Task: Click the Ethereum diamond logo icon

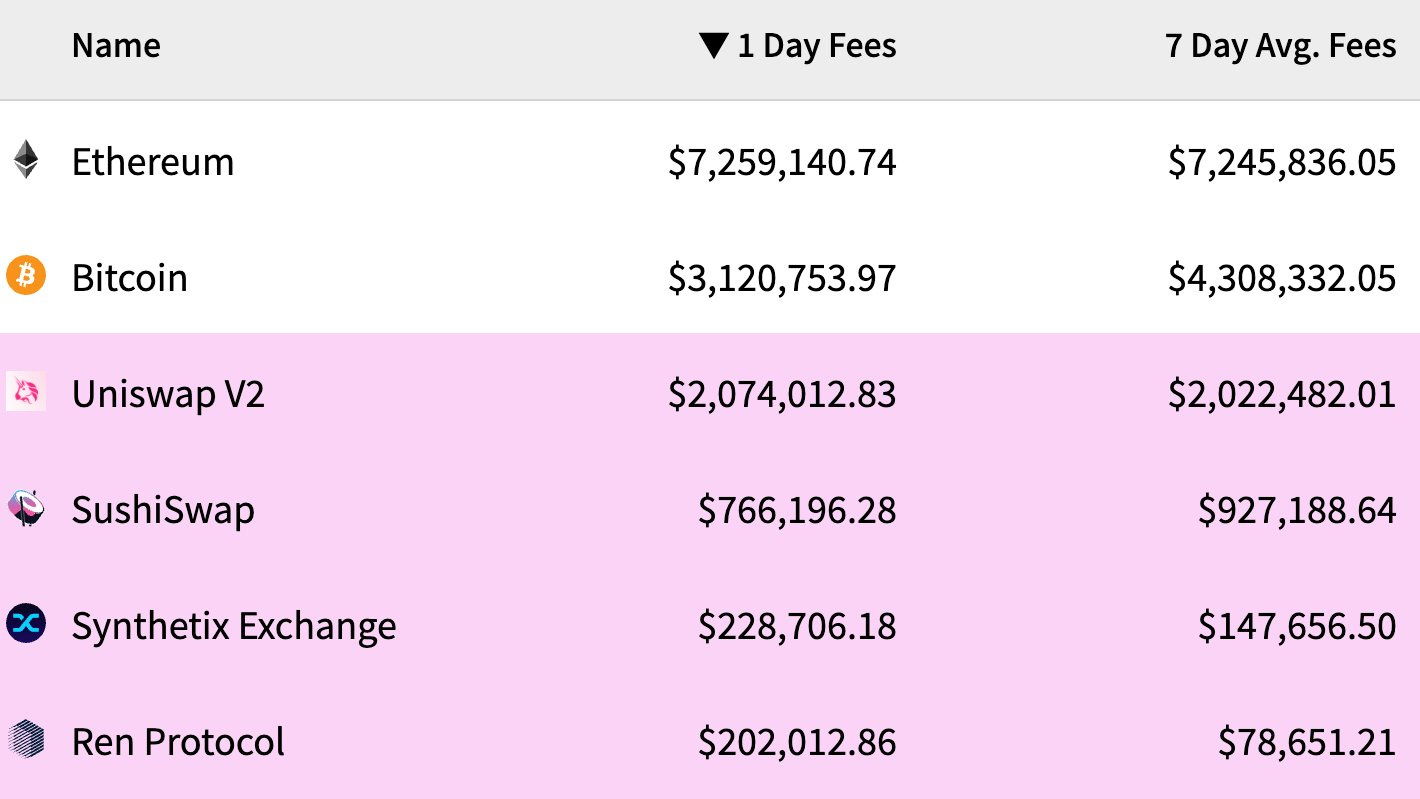Action: pos(26,160)
